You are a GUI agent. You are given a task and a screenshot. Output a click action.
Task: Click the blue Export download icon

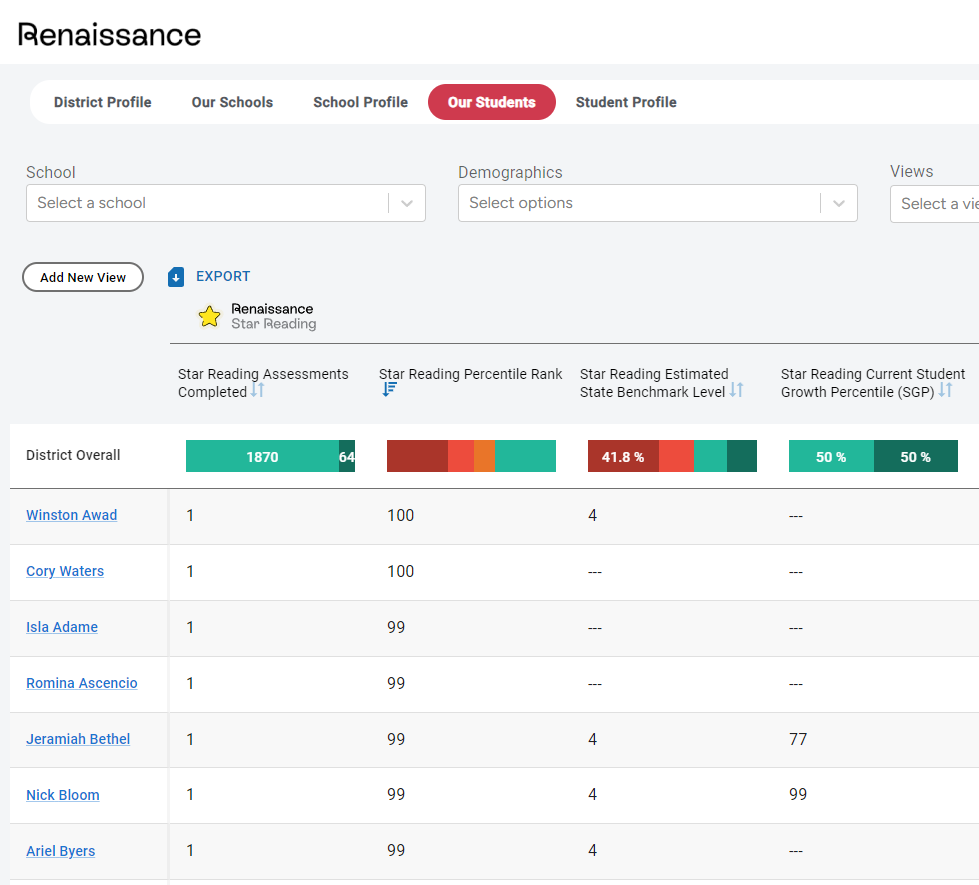176,277
